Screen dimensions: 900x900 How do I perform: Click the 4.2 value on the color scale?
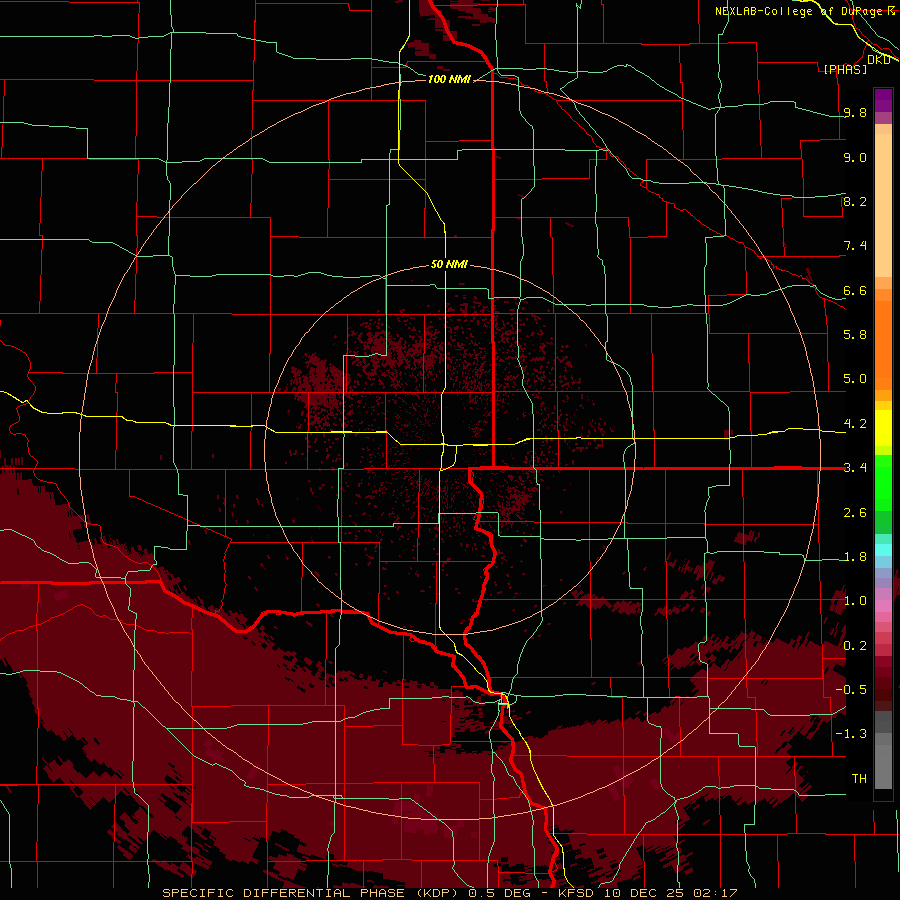(855, 424)
